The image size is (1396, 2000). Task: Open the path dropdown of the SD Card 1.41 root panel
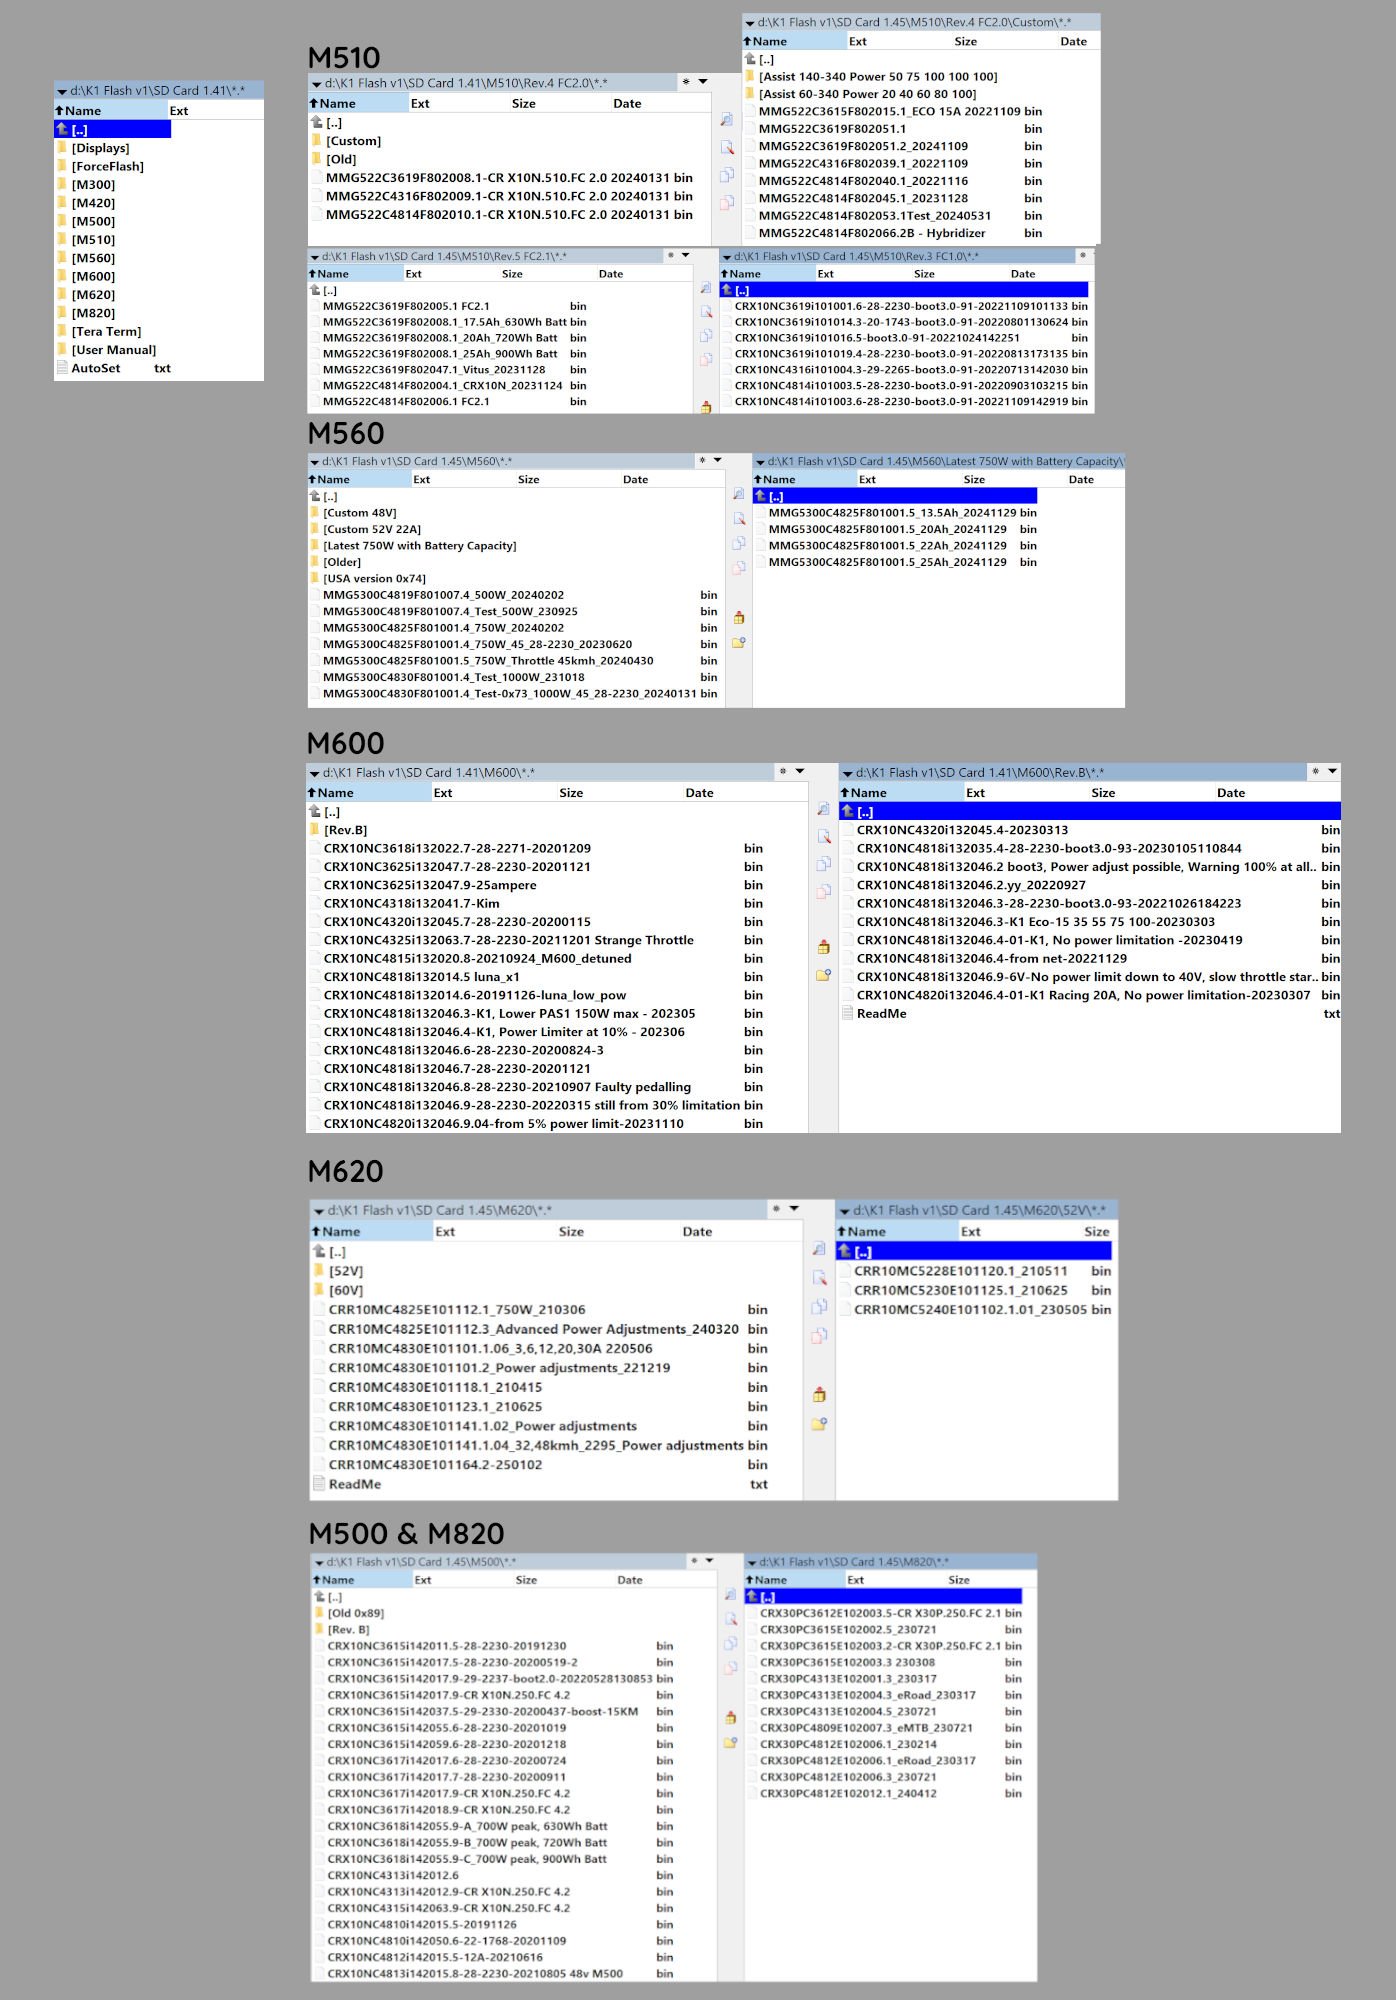(62, 91)
